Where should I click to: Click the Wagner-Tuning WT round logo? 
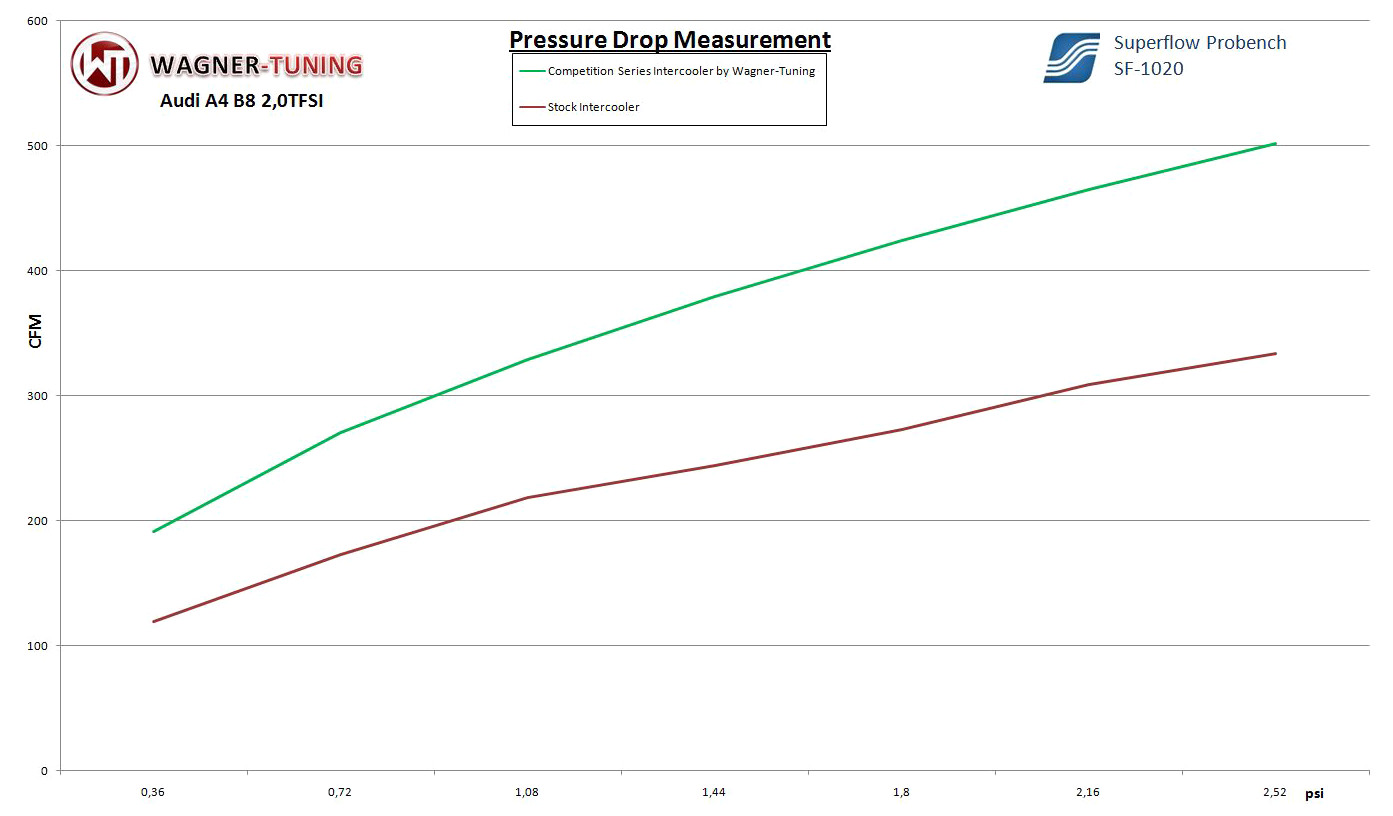tap(105, 64)
